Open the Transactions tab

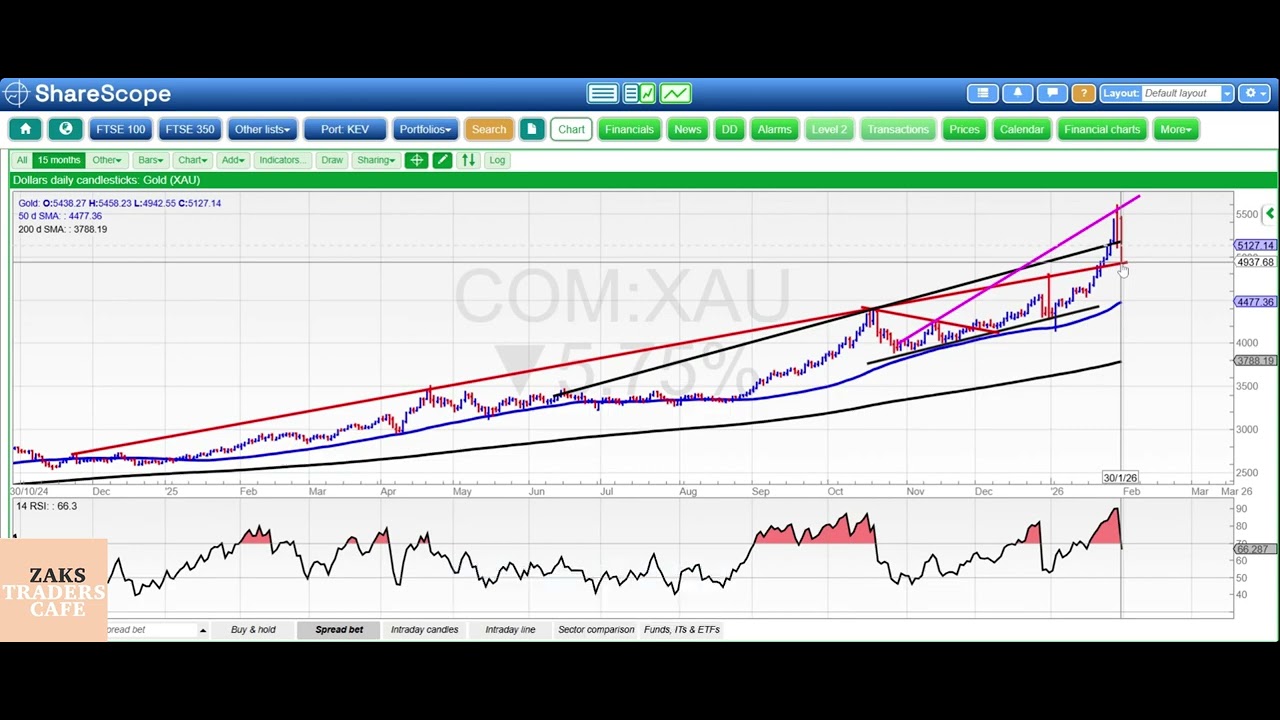pyautogui.click(x=898, y=129)
